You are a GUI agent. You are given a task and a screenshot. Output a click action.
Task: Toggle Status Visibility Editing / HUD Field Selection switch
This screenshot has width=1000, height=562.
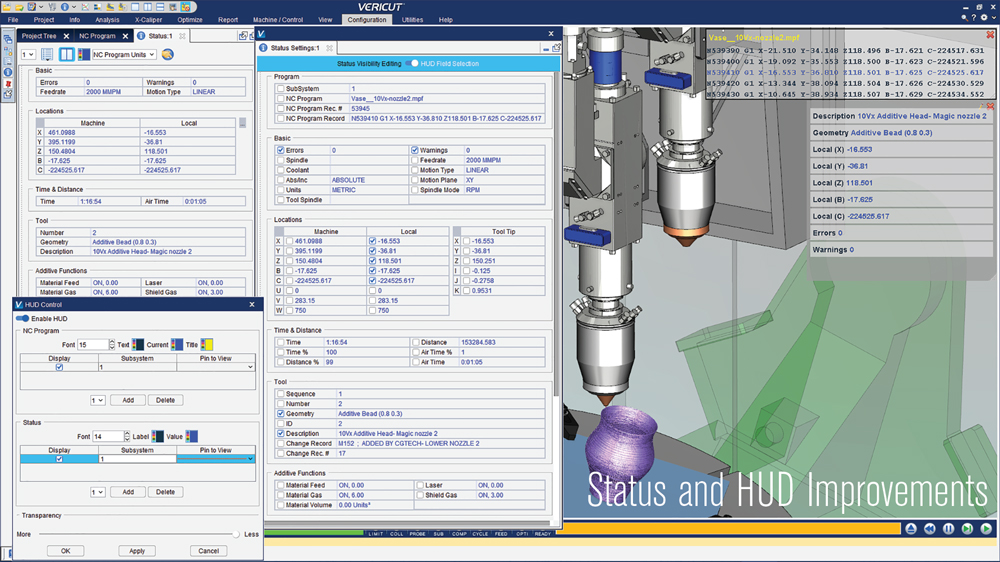coord(412,63)
